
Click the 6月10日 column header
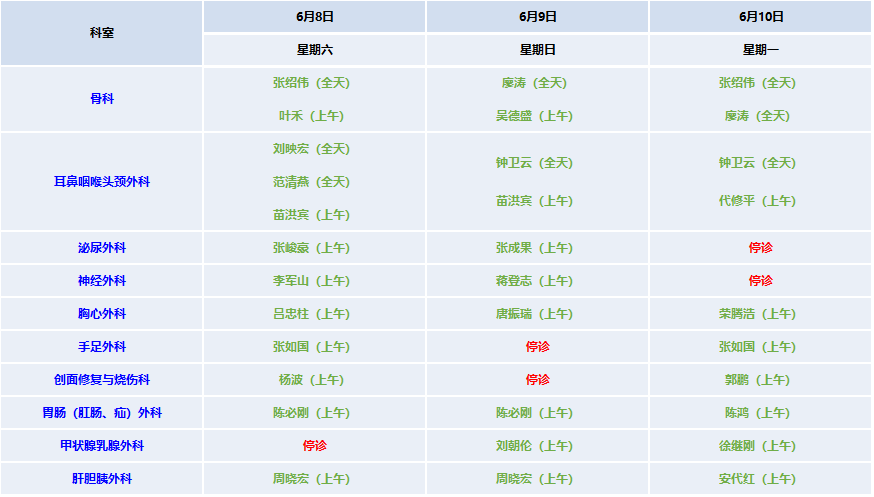761,17
